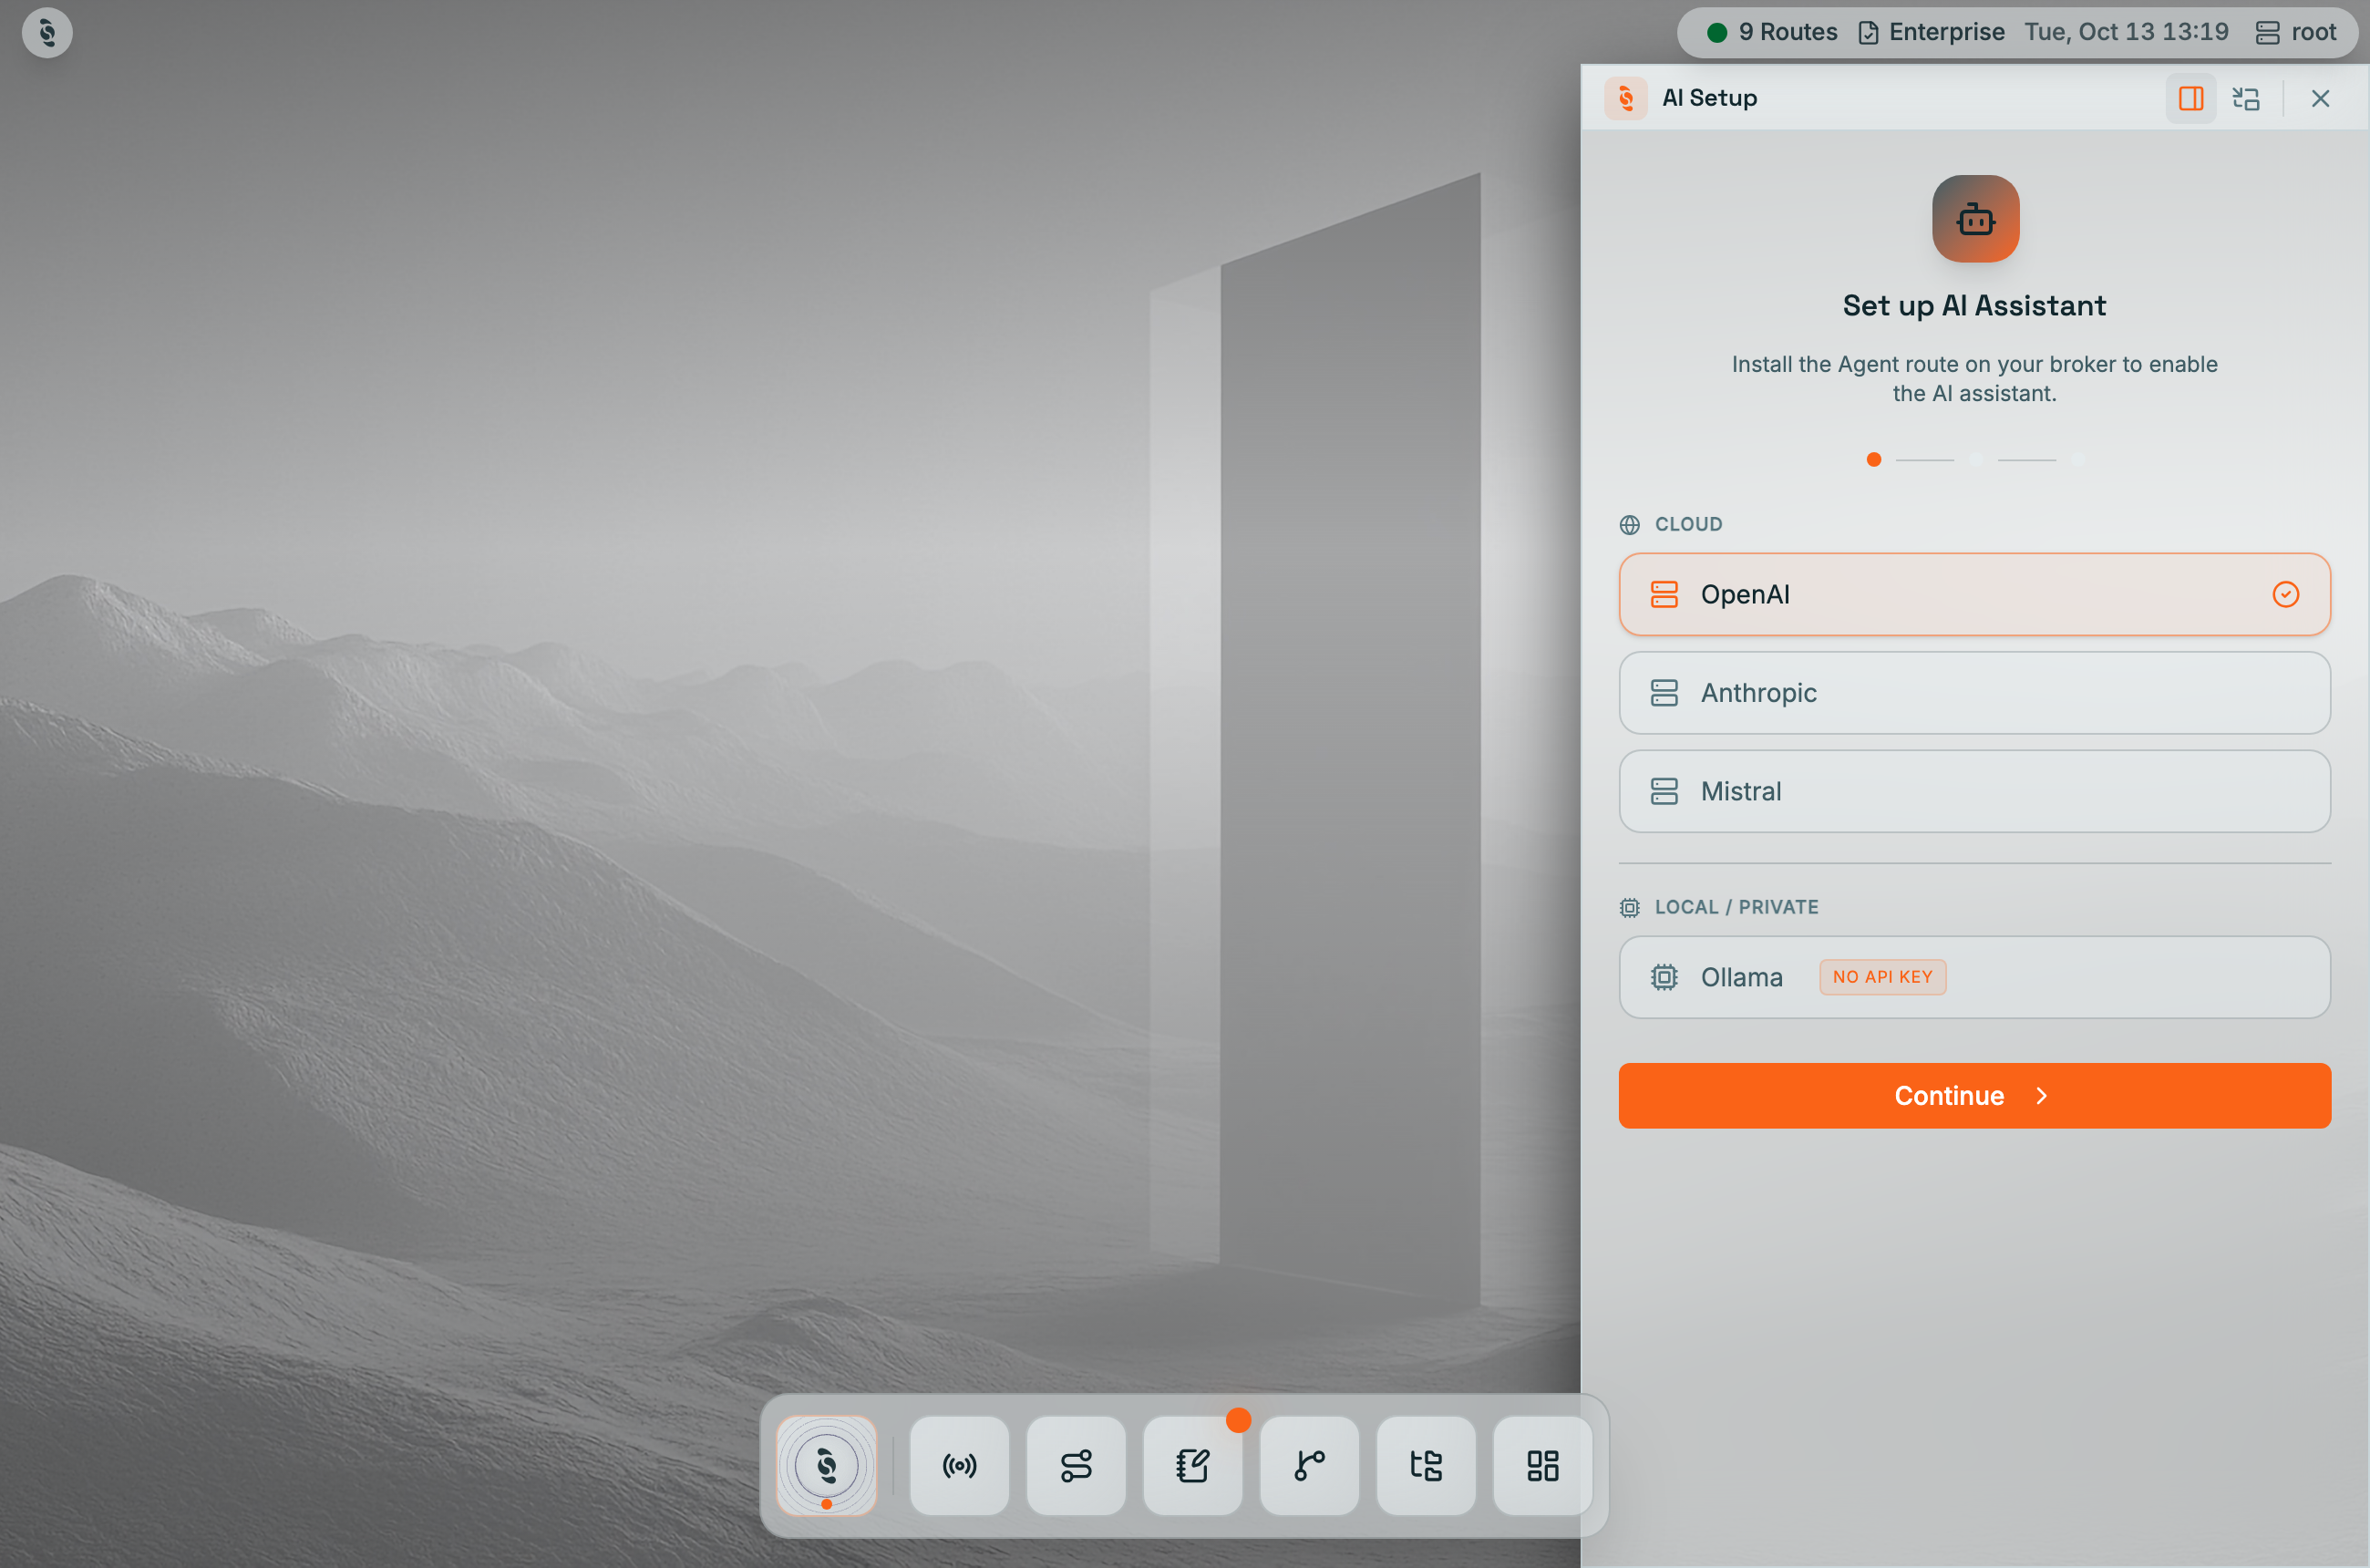
Task: Click the Enterprise license label
Action: click(x=1931, y=32)
